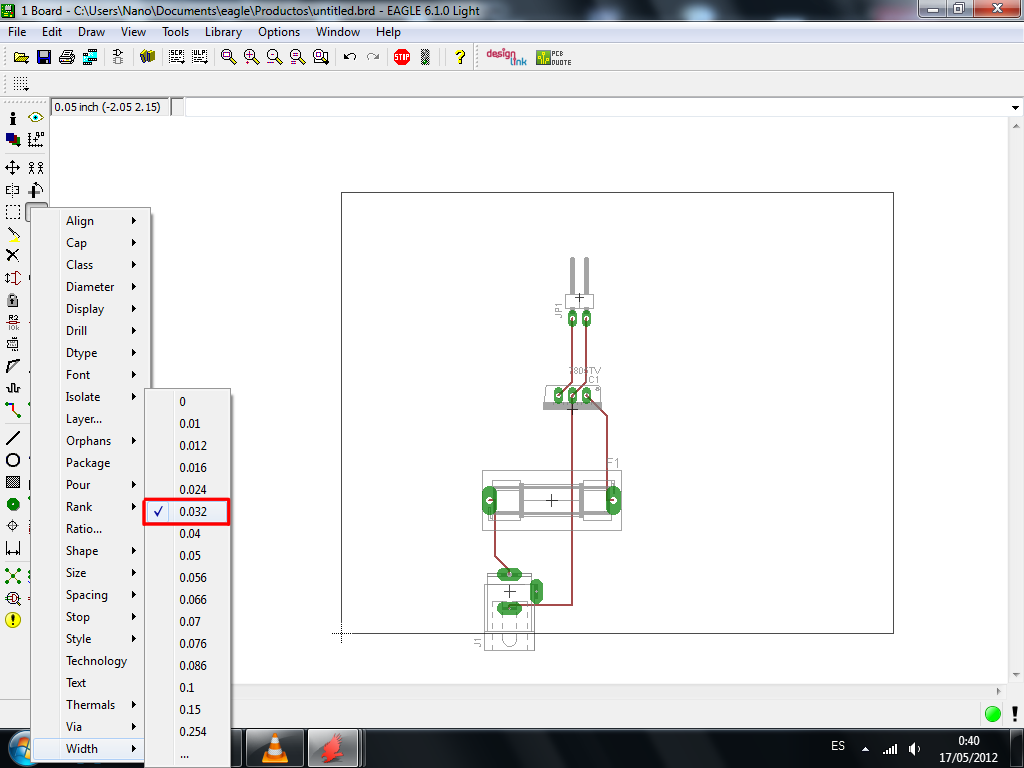The image size is (1024, 768).
Task: Select the Move tool with four arrows
Action: tap(12, 168)
